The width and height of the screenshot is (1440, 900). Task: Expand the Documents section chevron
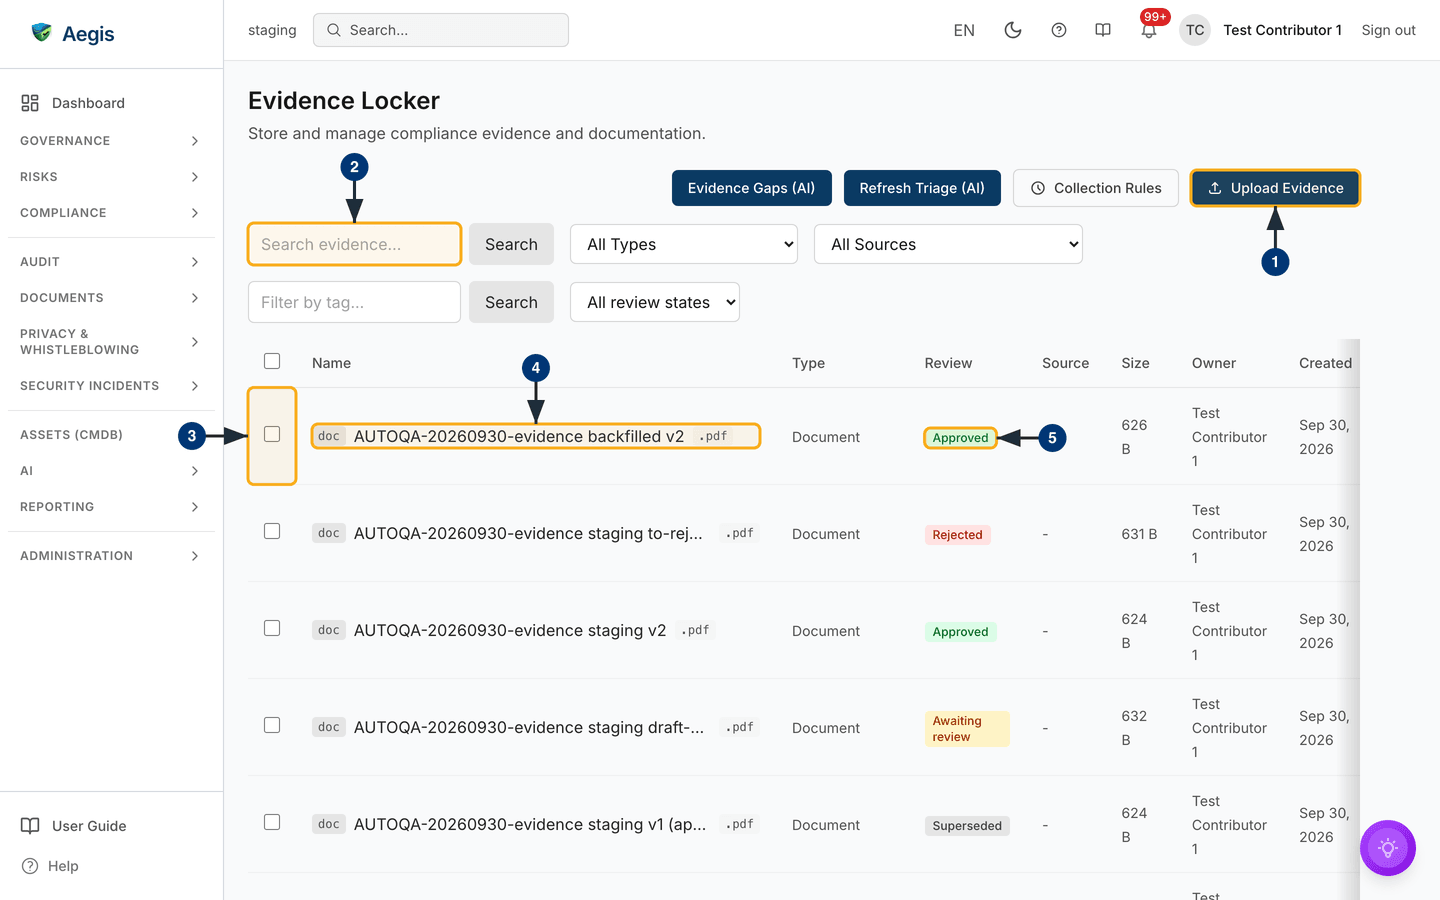coord(195,298)
